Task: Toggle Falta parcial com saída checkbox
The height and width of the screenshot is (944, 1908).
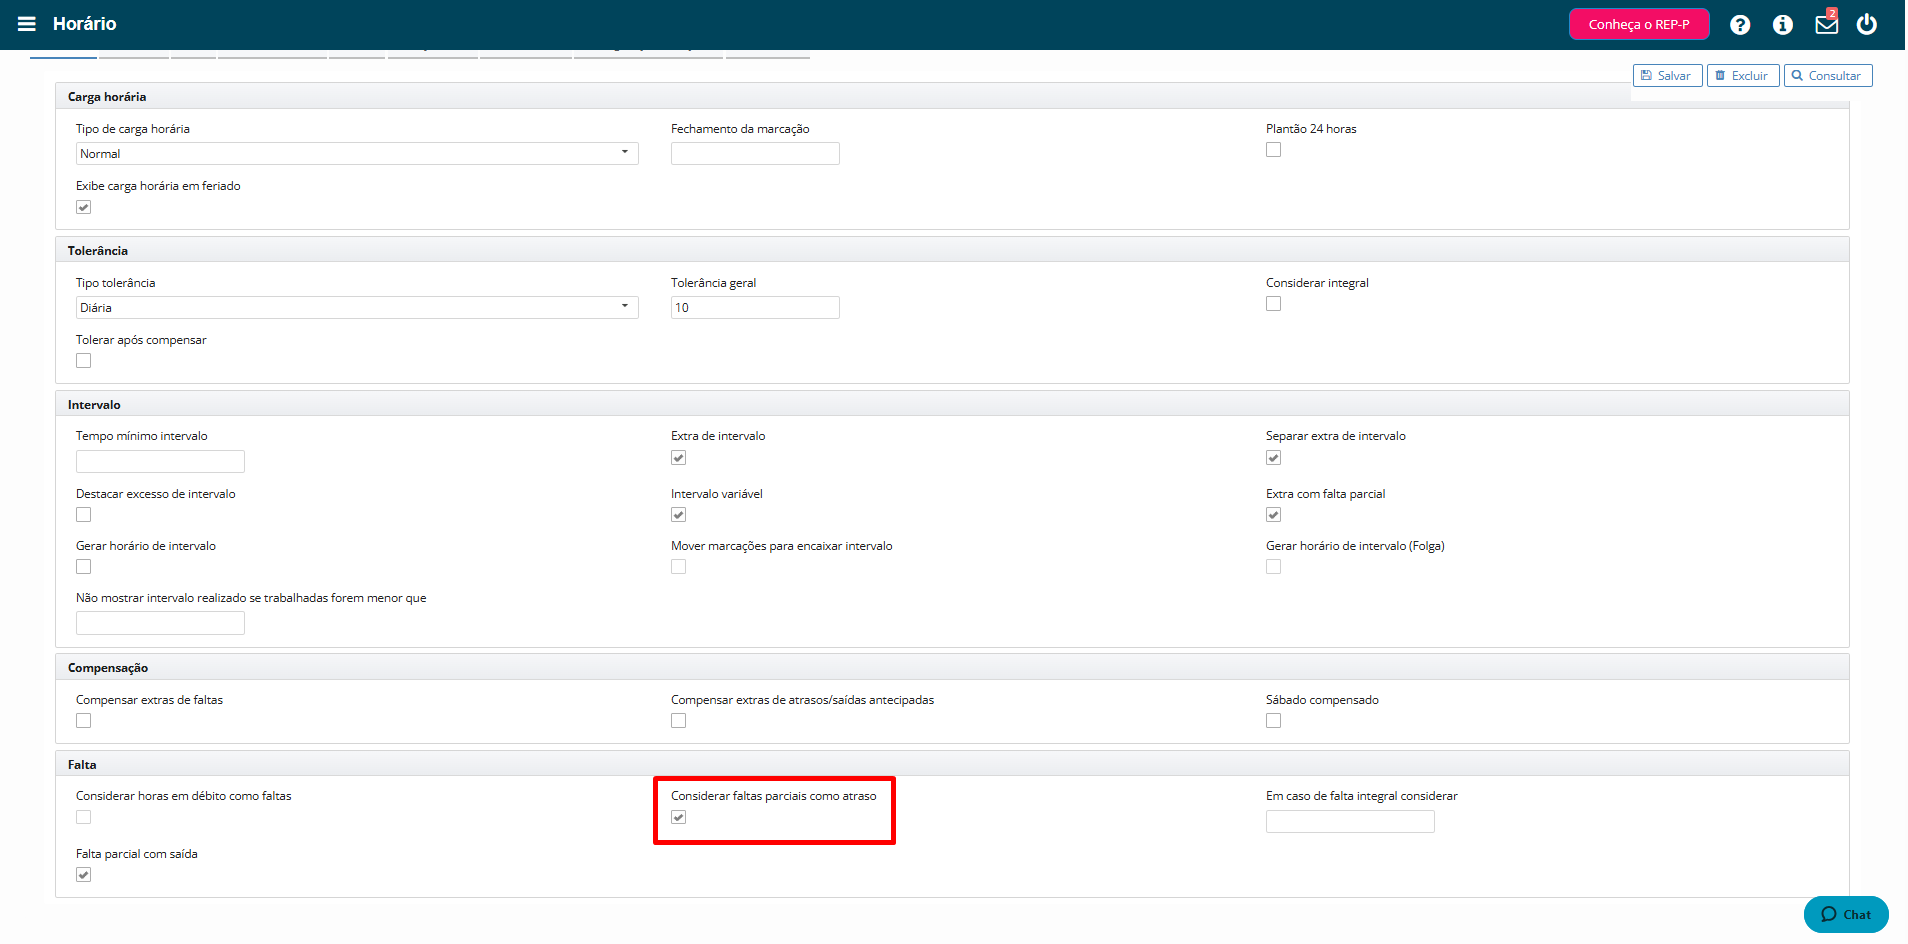Action: (x=83, y=875)
